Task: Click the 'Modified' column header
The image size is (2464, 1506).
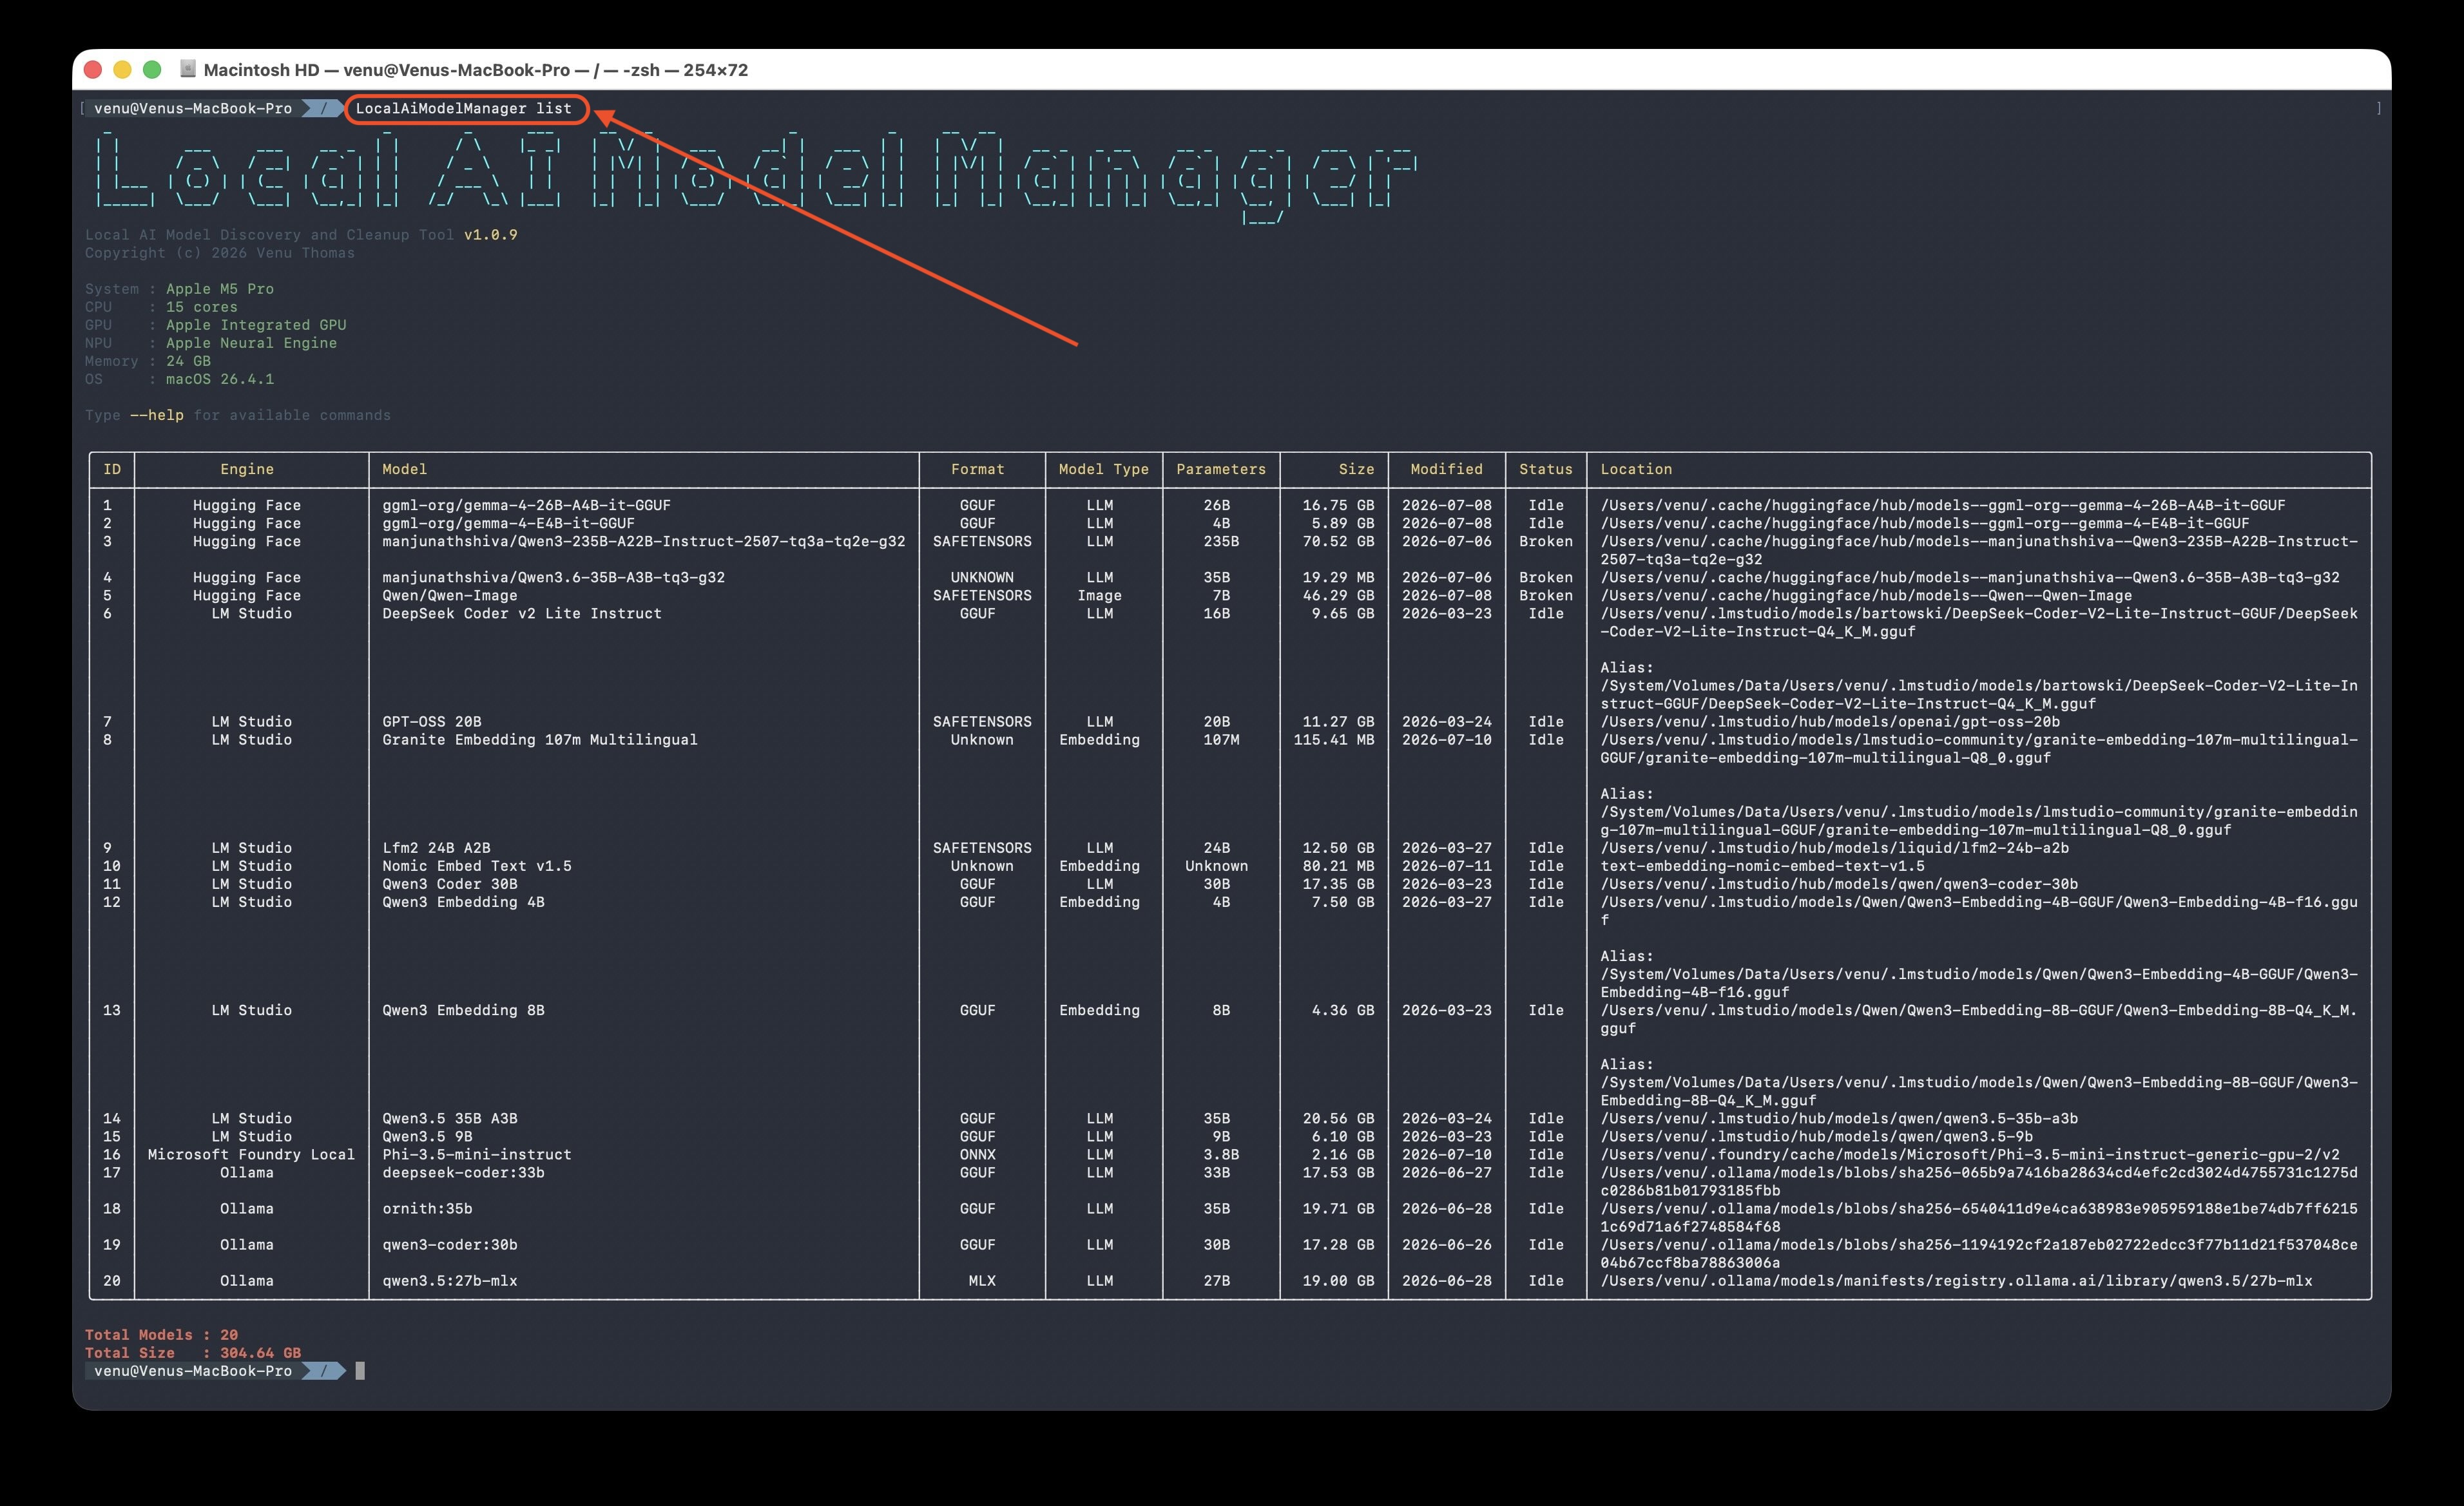Action: (x=1446, y=469)
